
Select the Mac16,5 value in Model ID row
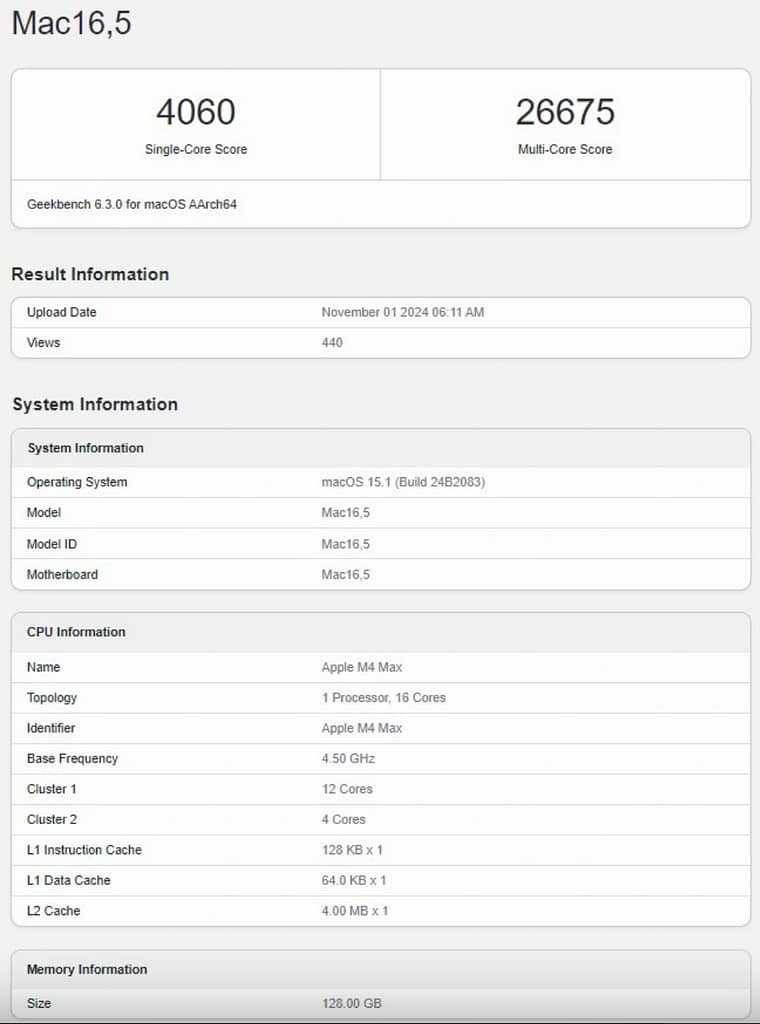point(345,544)
